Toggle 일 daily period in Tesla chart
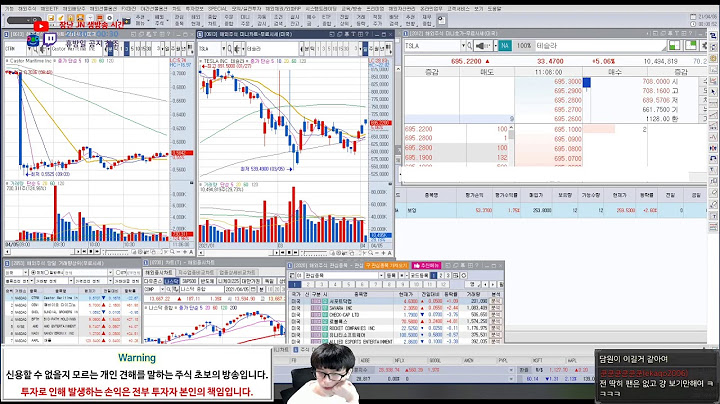The height and width of the screenshot is (404, 720). click(x=366, y=49)
